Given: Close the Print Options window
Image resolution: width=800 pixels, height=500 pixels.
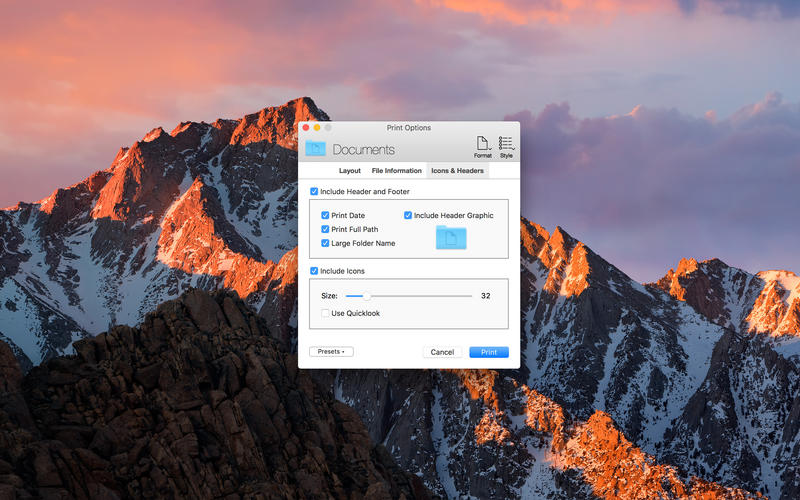Looking at the screenshot, I should point(306,128).
